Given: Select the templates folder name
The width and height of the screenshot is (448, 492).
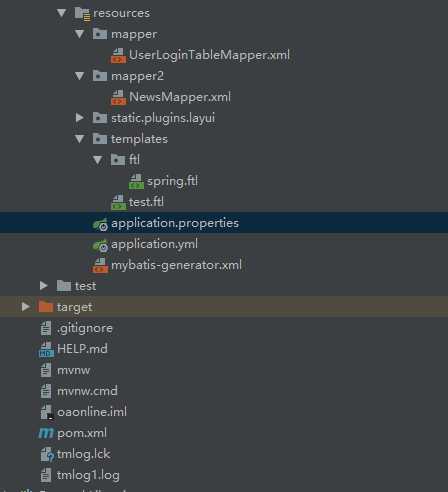Looking at the screenshot, I should click(x=139, y=139).
